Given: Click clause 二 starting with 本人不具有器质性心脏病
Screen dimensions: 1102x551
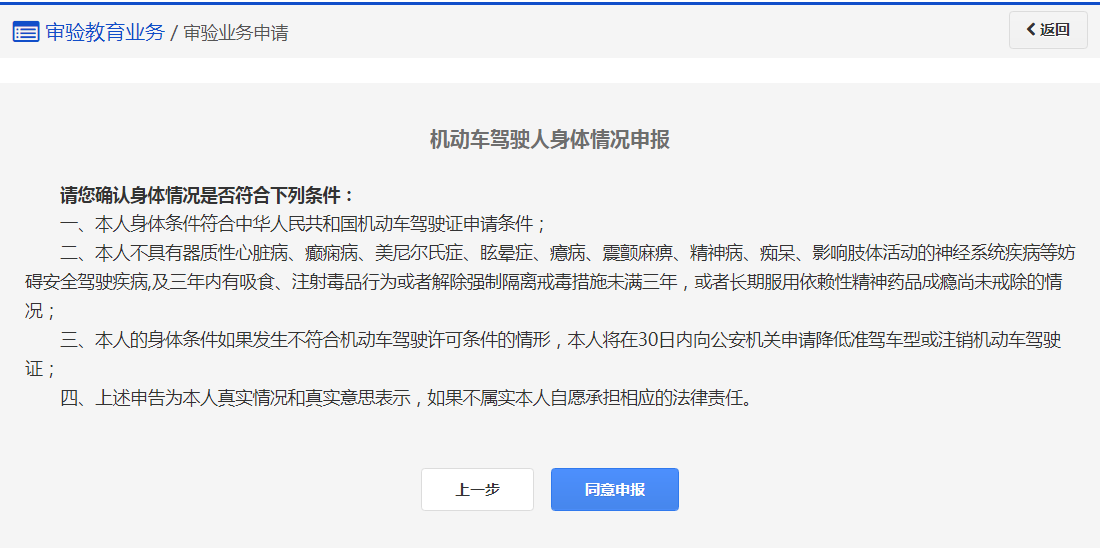Looking at the screenshot, I should click(560, 252).
